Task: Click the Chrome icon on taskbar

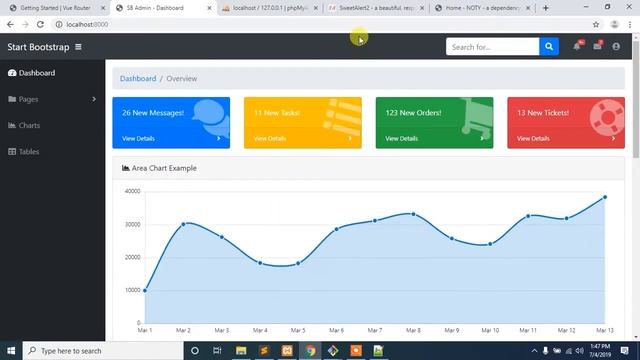Action: point(311,351)
